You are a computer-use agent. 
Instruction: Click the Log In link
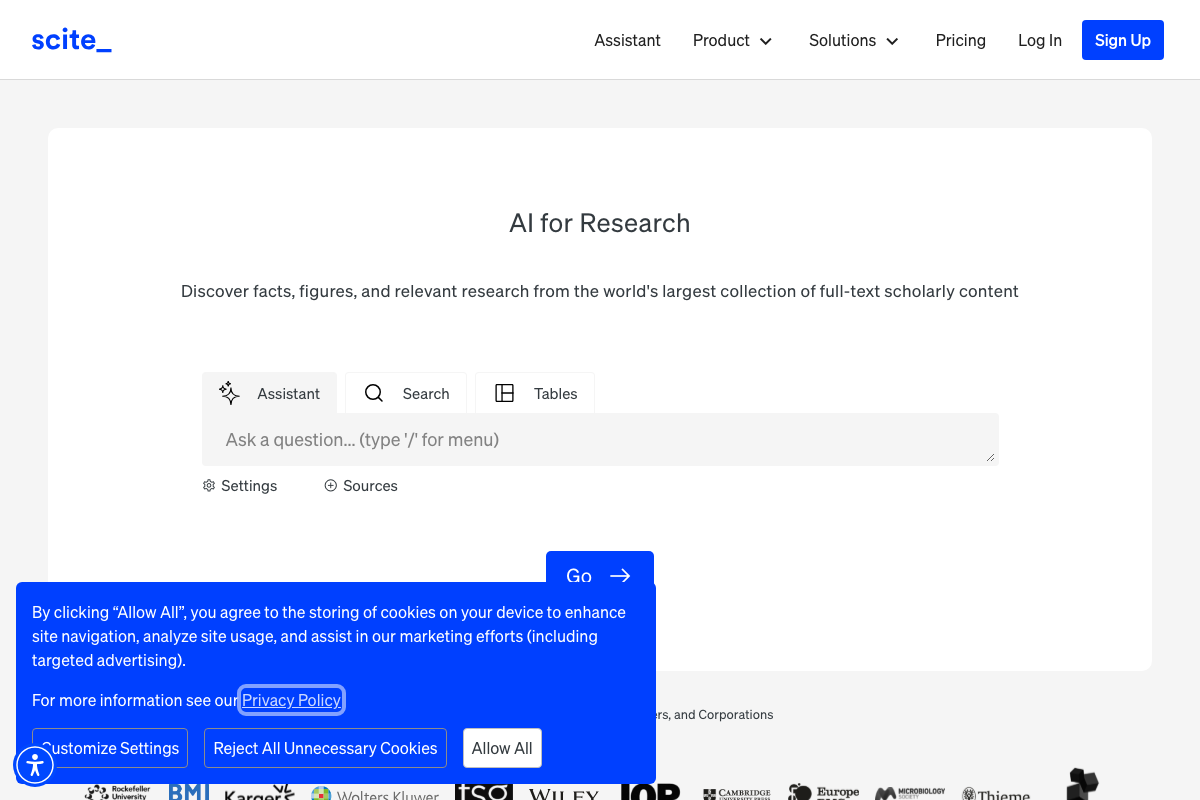coord(1039,40)
